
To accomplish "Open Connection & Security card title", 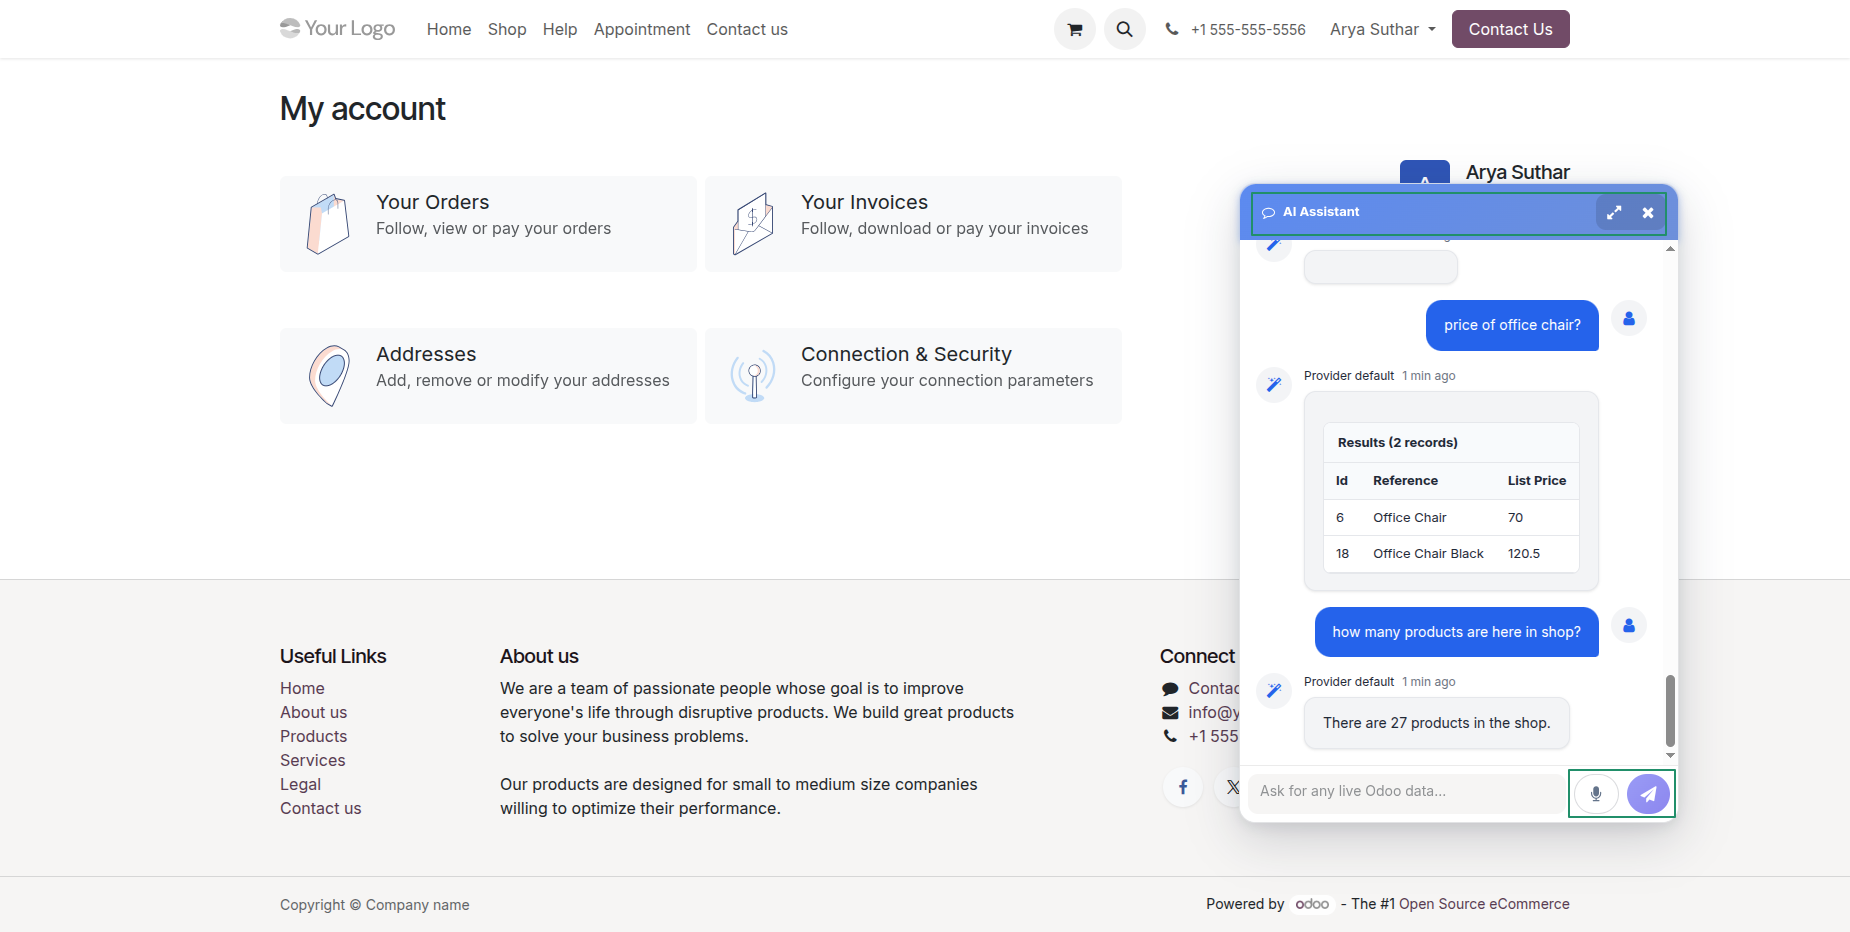I will pos(906,354).
